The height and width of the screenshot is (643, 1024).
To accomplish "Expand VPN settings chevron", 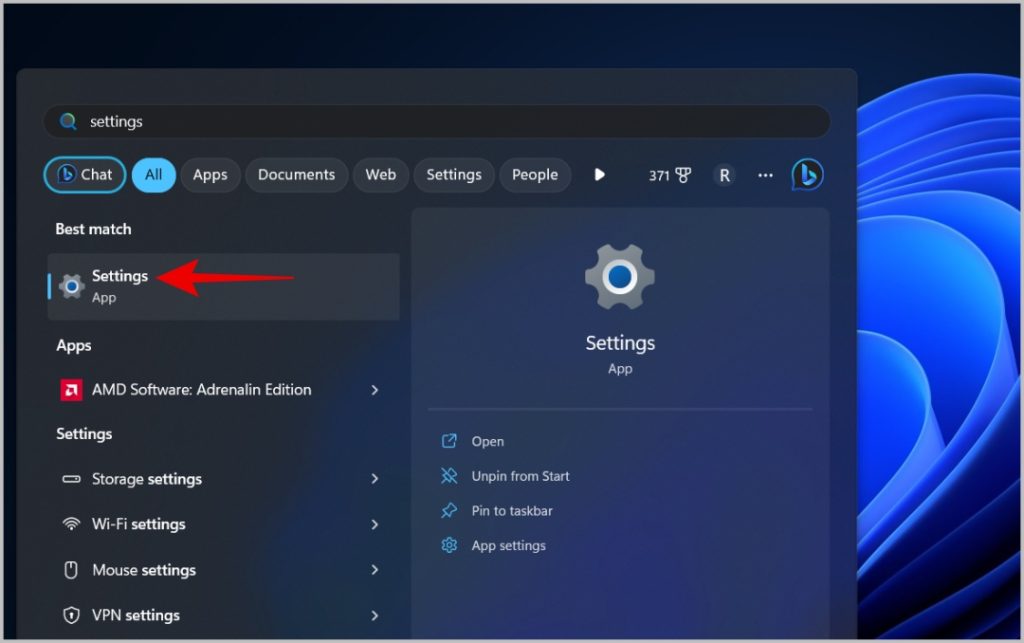I will 375,615.
